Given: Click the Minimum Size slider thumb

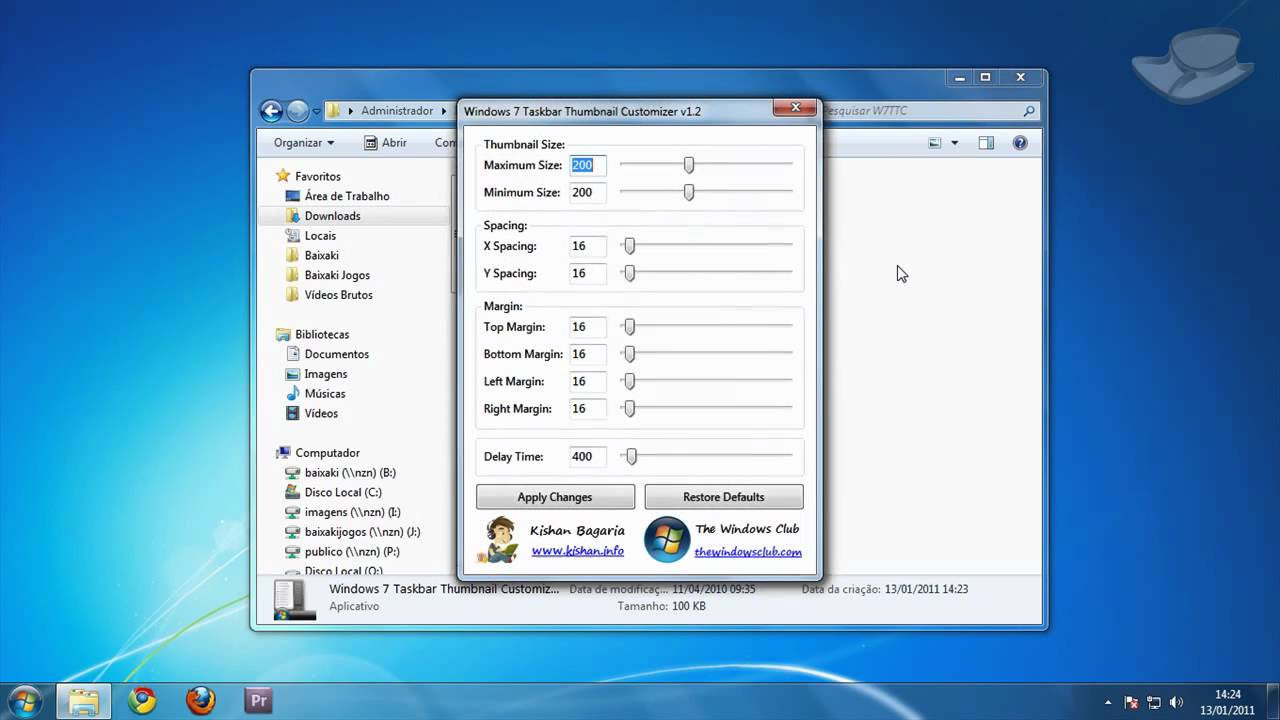Looking at the screenshot, I should click(689, 192).
